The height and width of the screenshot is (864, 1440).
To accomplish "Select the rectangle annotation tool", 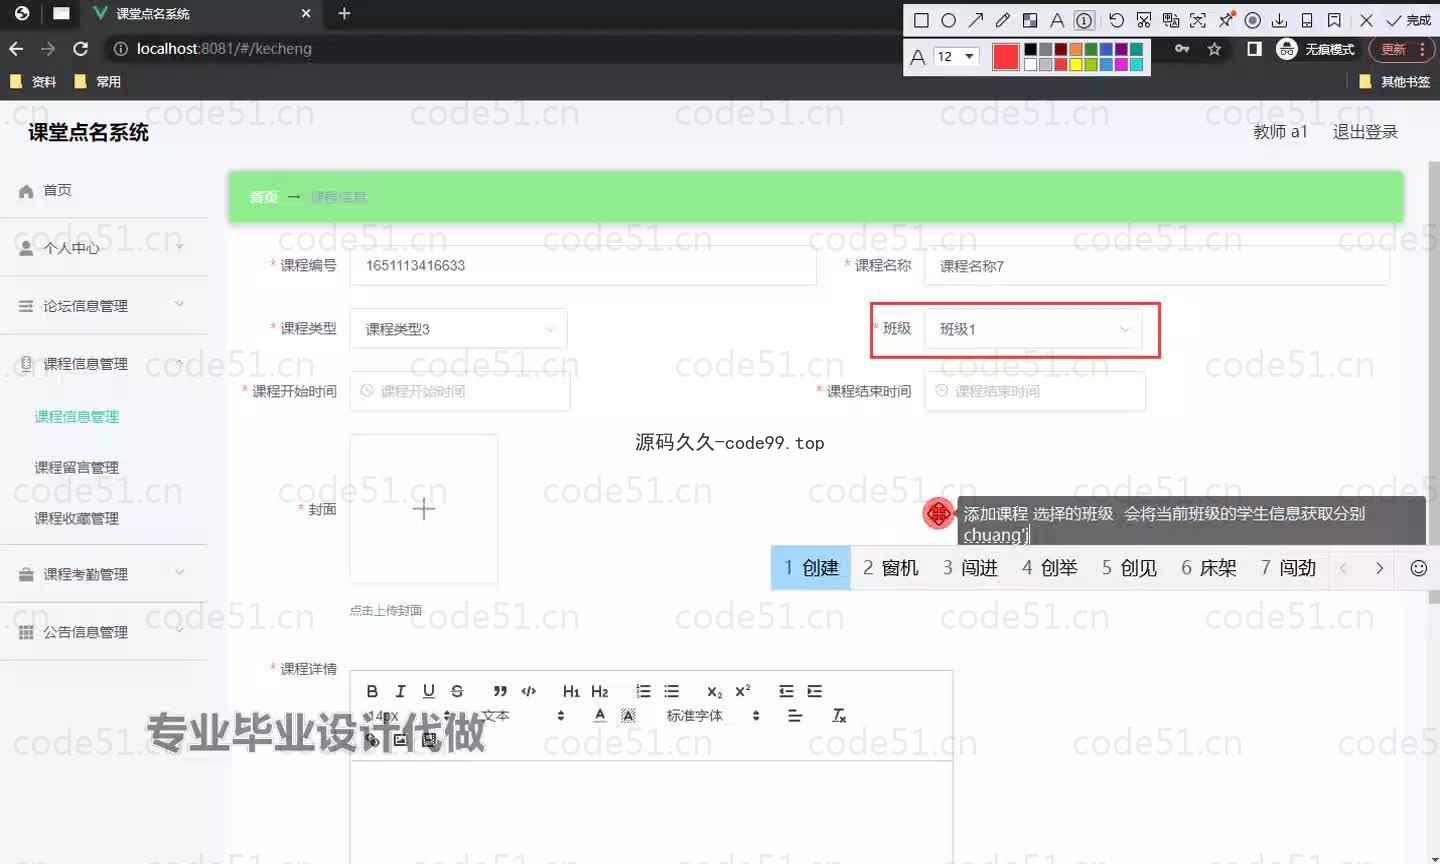I will (x=921, y=20).
